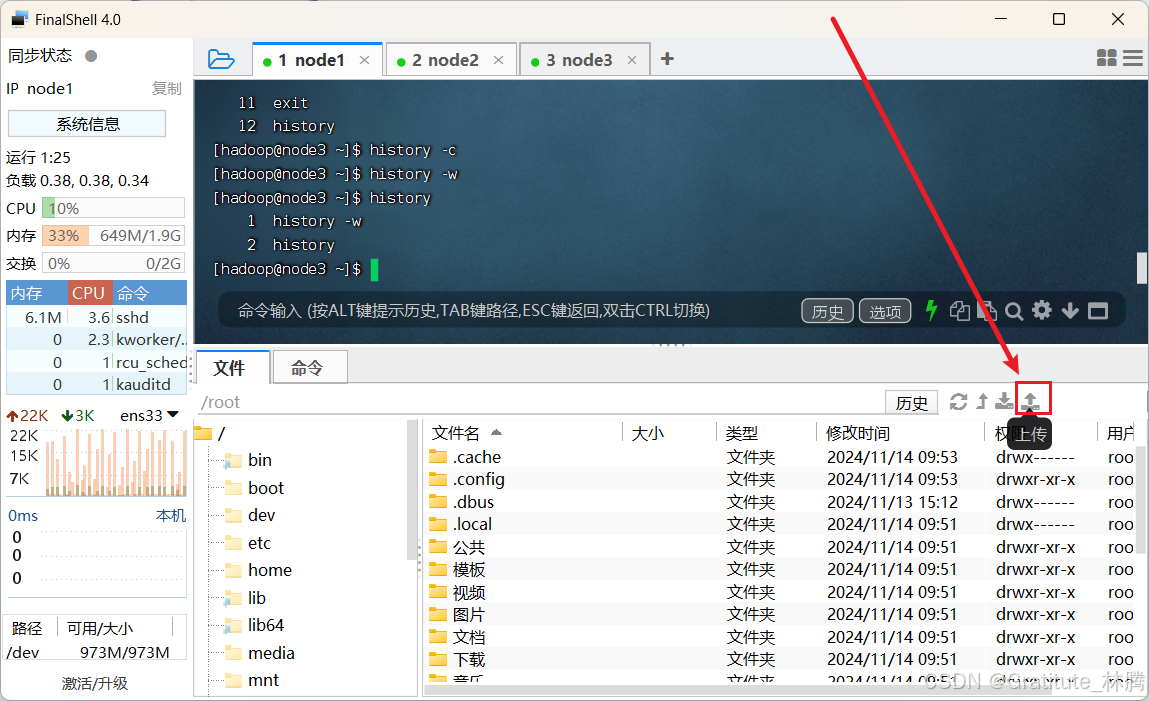Open terminal settings gear icon

[1042, 311]
